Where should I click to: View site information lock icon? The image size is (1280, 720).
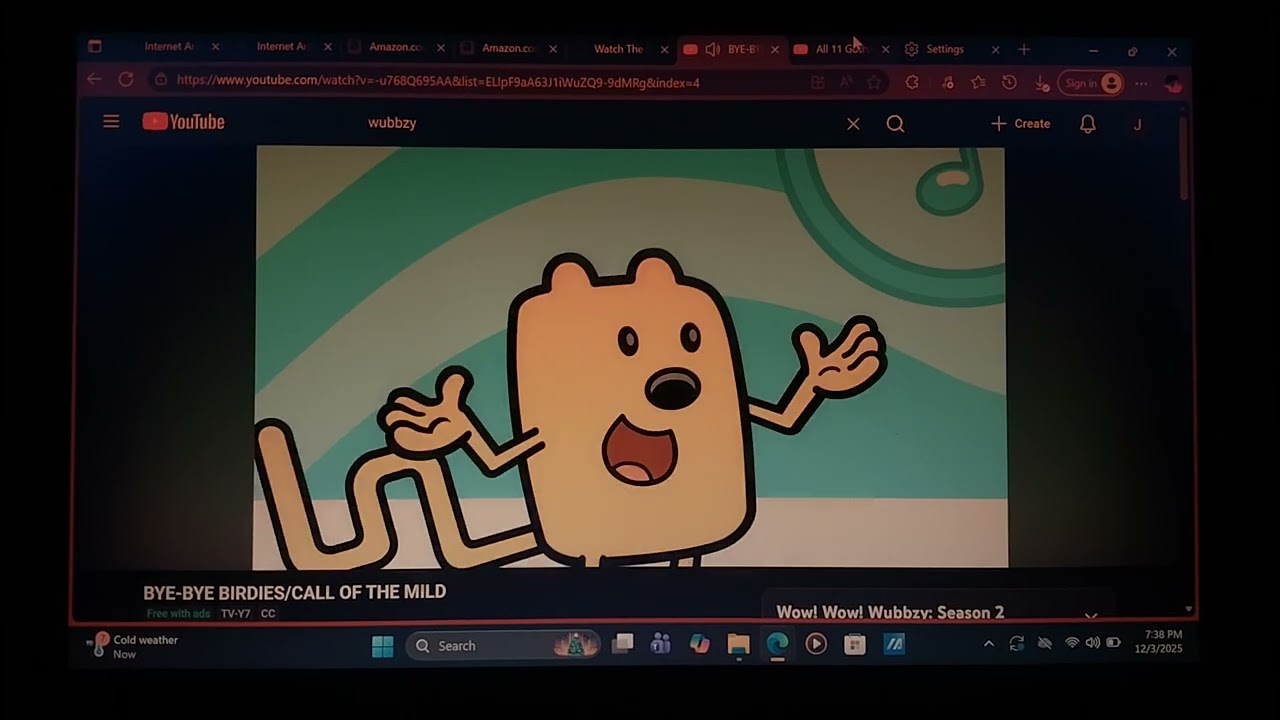pos(160,80)
